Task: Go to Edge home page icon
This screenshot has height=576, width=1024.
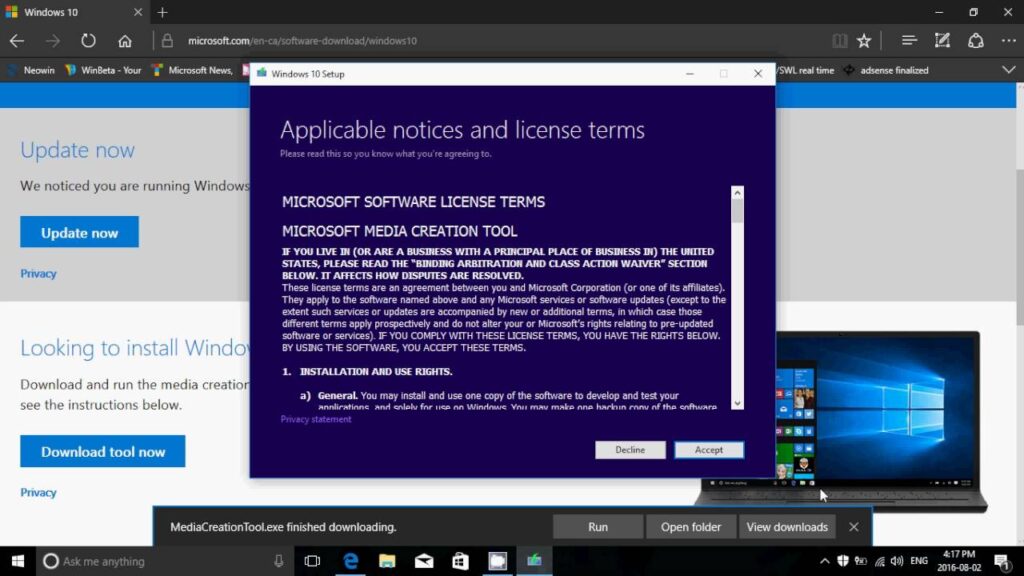Action: 125,40
